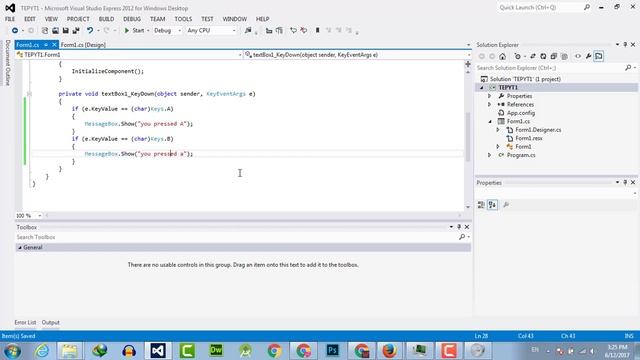Toggle auto-hide pin on Properties panel
This screenshot has height=360, width=640.
(625, 182)
